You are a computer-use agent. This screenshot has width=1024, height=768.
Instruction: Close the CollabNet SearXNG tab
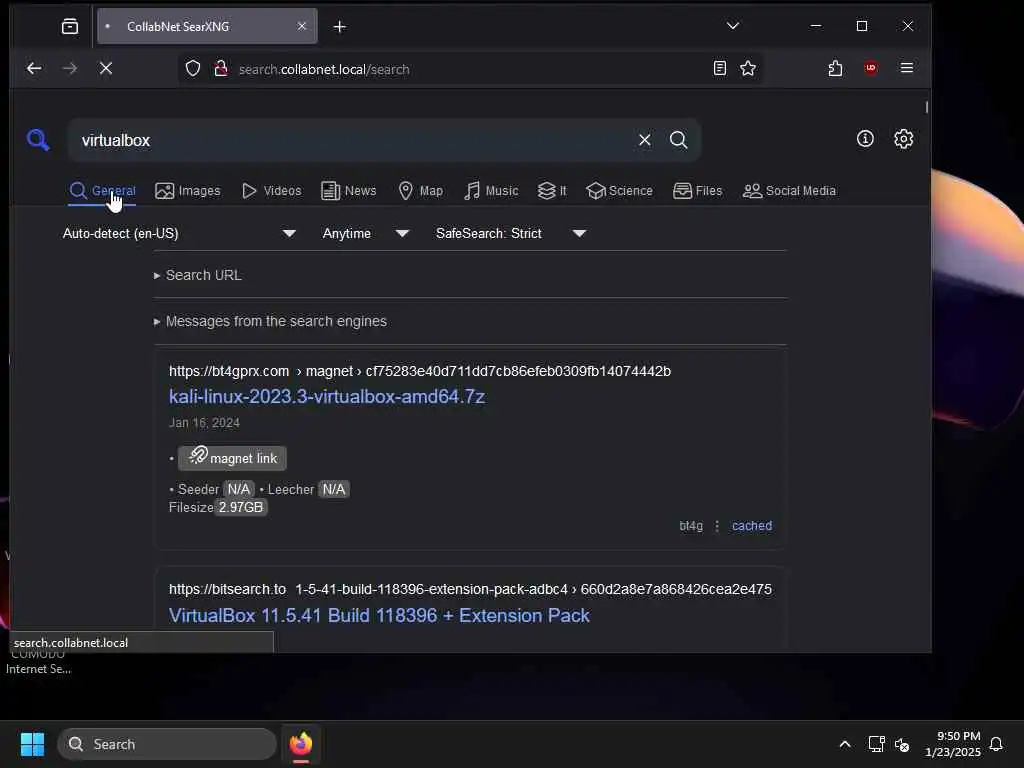point(302,26)
